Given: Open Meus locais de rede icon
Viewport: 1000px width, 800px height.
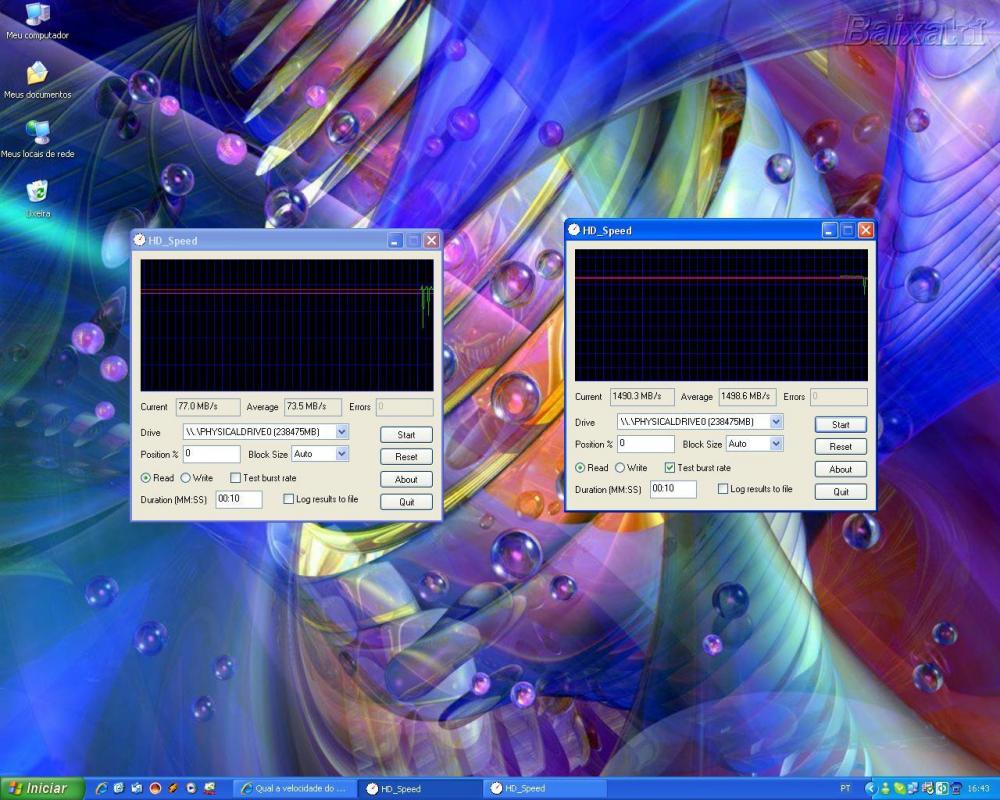Looking at the screenshot, I should click(x=37, y=133).
